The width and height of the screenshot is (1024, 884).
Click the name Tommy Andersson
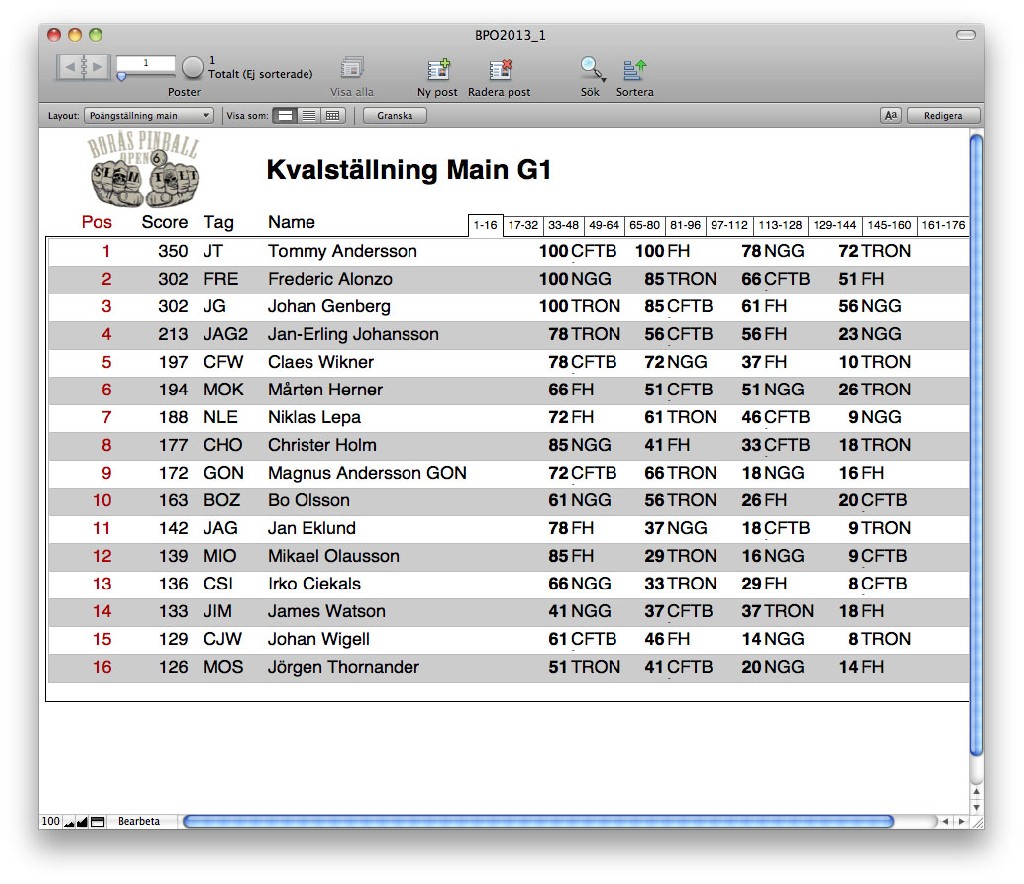tap(342, 251)
